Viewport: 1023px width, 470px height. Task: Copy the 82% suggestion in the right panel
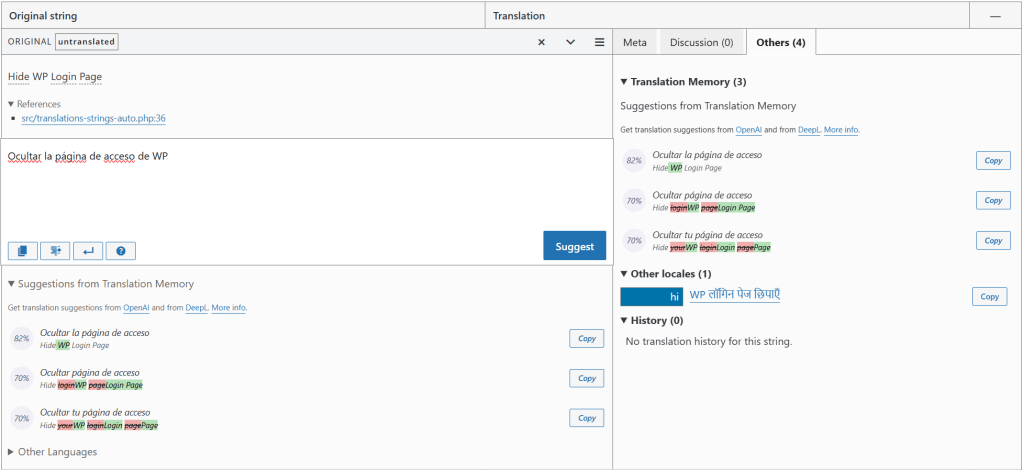point(994,161)
